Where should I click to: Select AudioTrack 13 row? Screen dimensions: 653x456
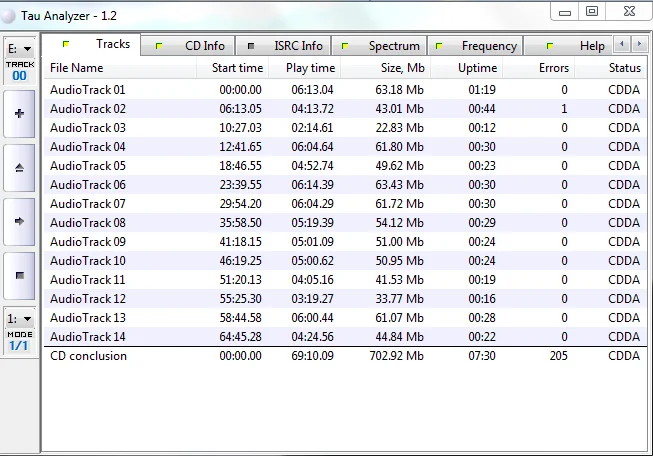(x=345, y=318)
